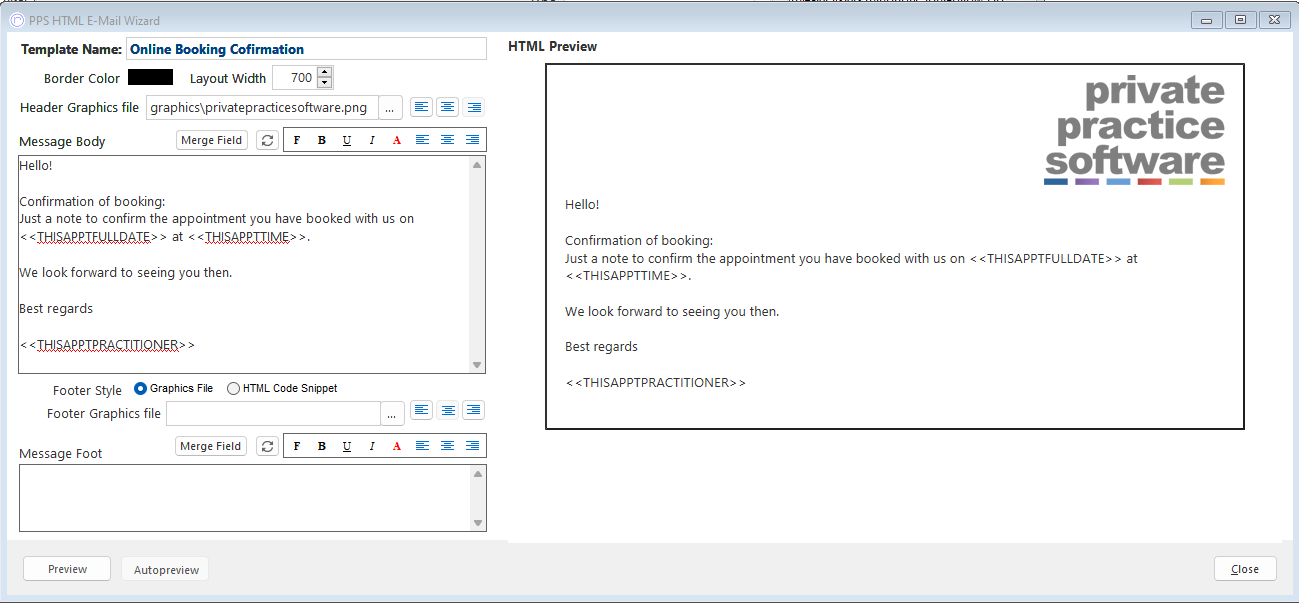
Task: Center the header graphic
Action: click(447, 107)
